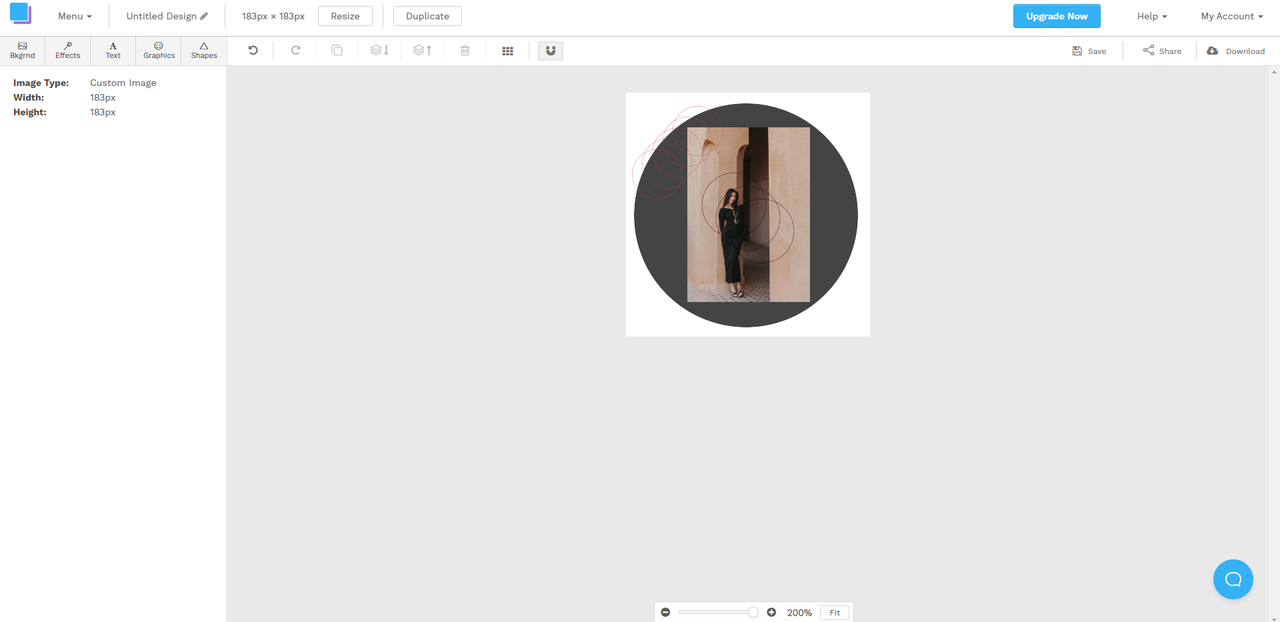Screen dimensions: 1280x622
Task: Click the copy layer icon
Action: click(337, 50)
